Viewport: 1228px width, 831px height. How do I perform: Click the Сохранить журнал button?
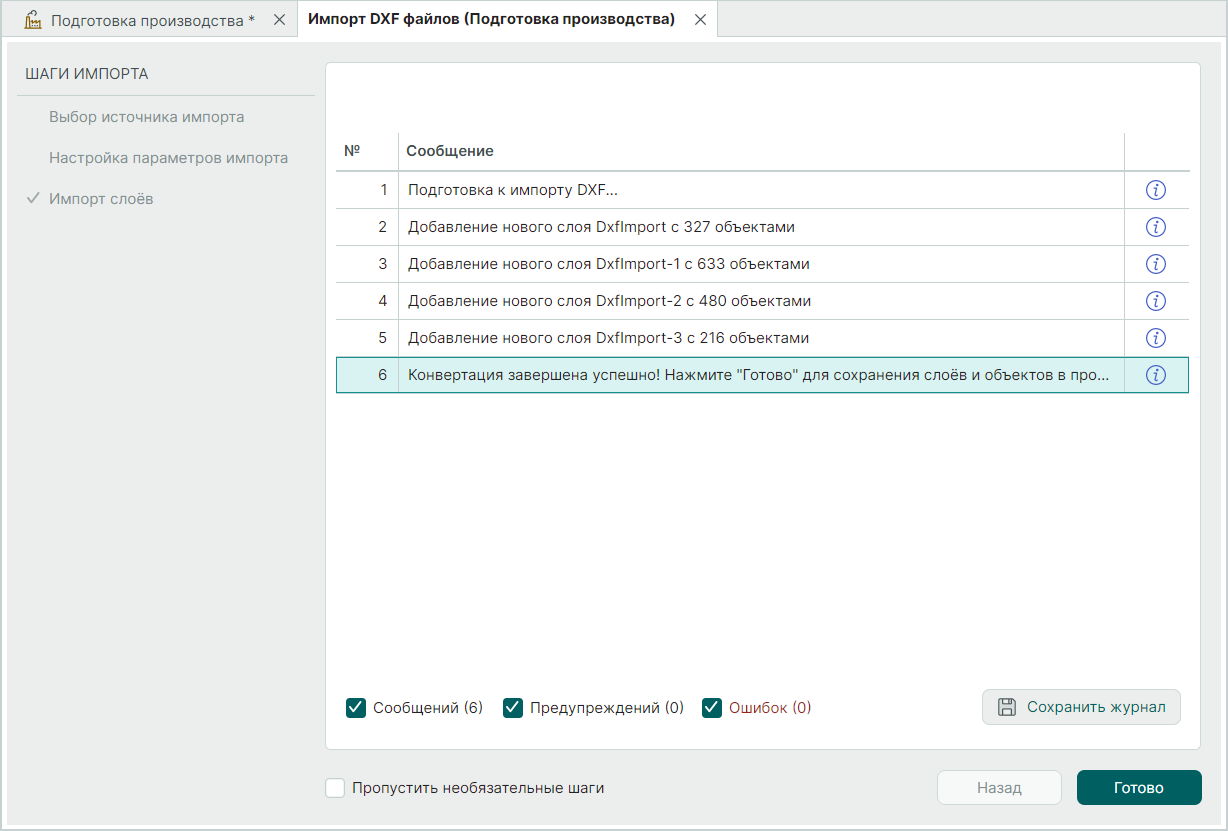click(x=1081, y=707)
